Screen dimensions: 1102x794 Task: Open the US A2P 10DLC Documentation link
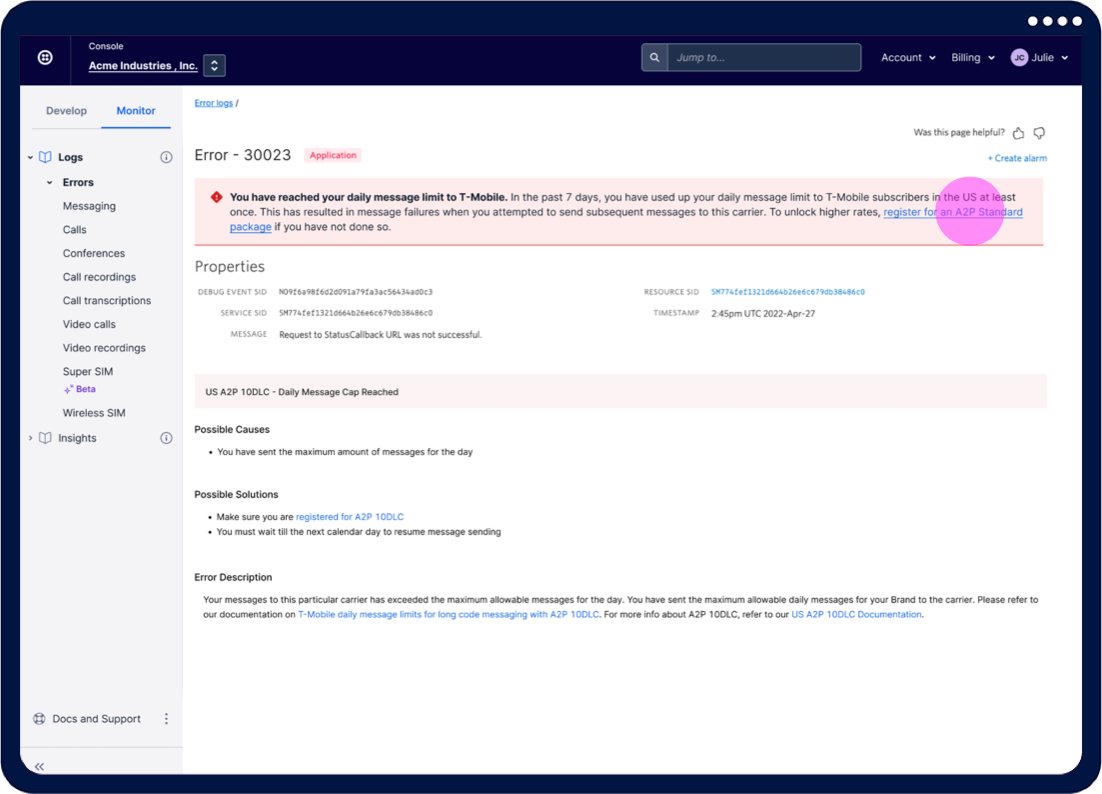click(856, 615)
